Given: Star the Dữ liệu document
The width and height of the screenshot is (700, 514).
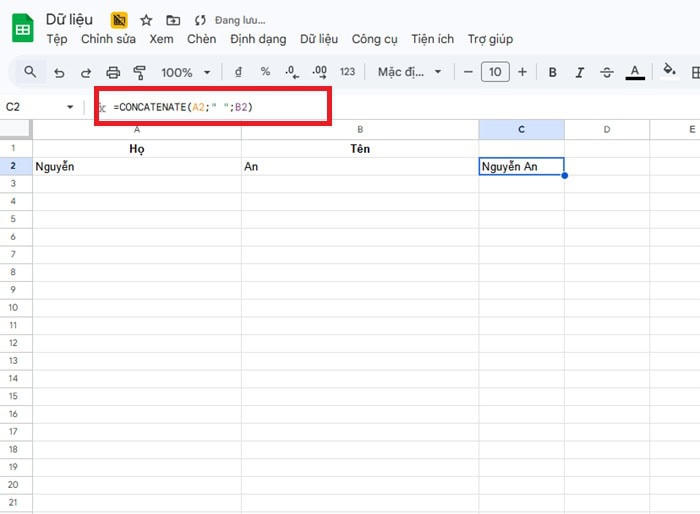Looking at the screenshot, I should click(x=146, y=20).
